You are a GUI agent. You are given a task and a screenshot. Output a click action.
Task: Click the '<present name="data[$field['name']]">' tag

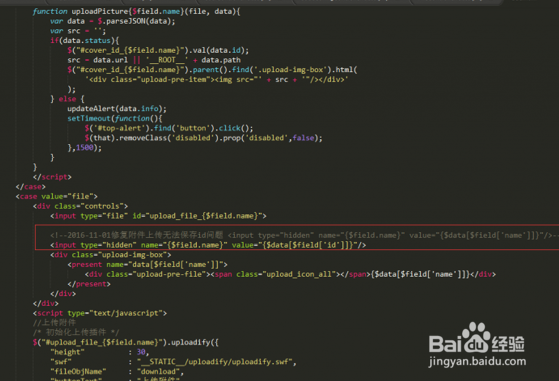tap(147, 264)
